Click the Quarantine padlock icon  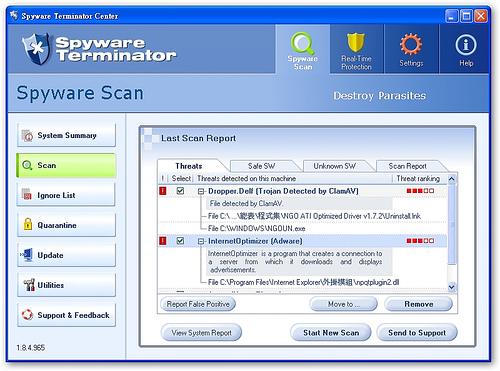tap(28, 224)
